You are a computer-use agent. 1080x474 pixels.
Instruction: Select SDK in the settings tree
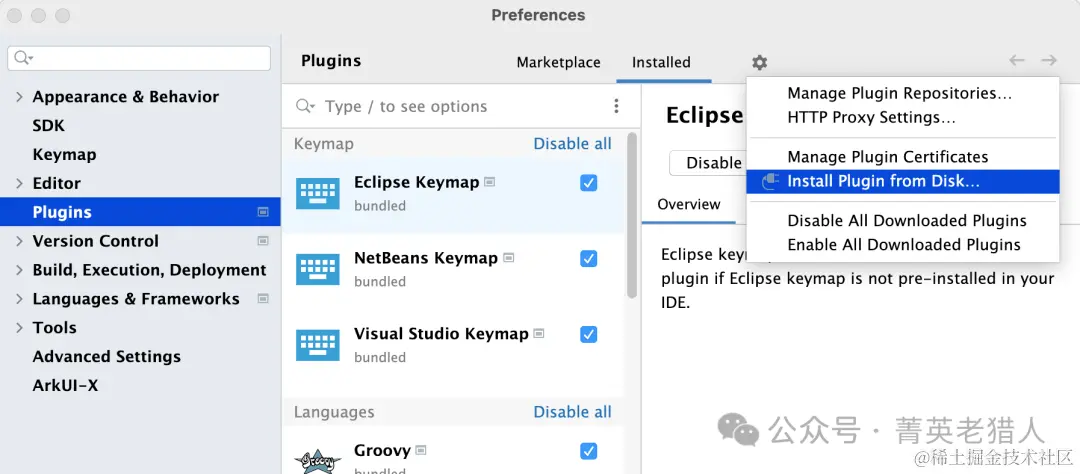coord(48,126)
